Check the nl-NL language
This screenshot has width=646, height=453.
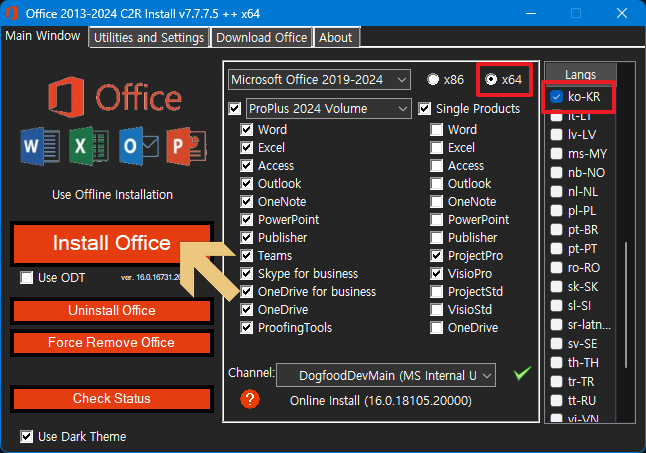click(556, 191)
